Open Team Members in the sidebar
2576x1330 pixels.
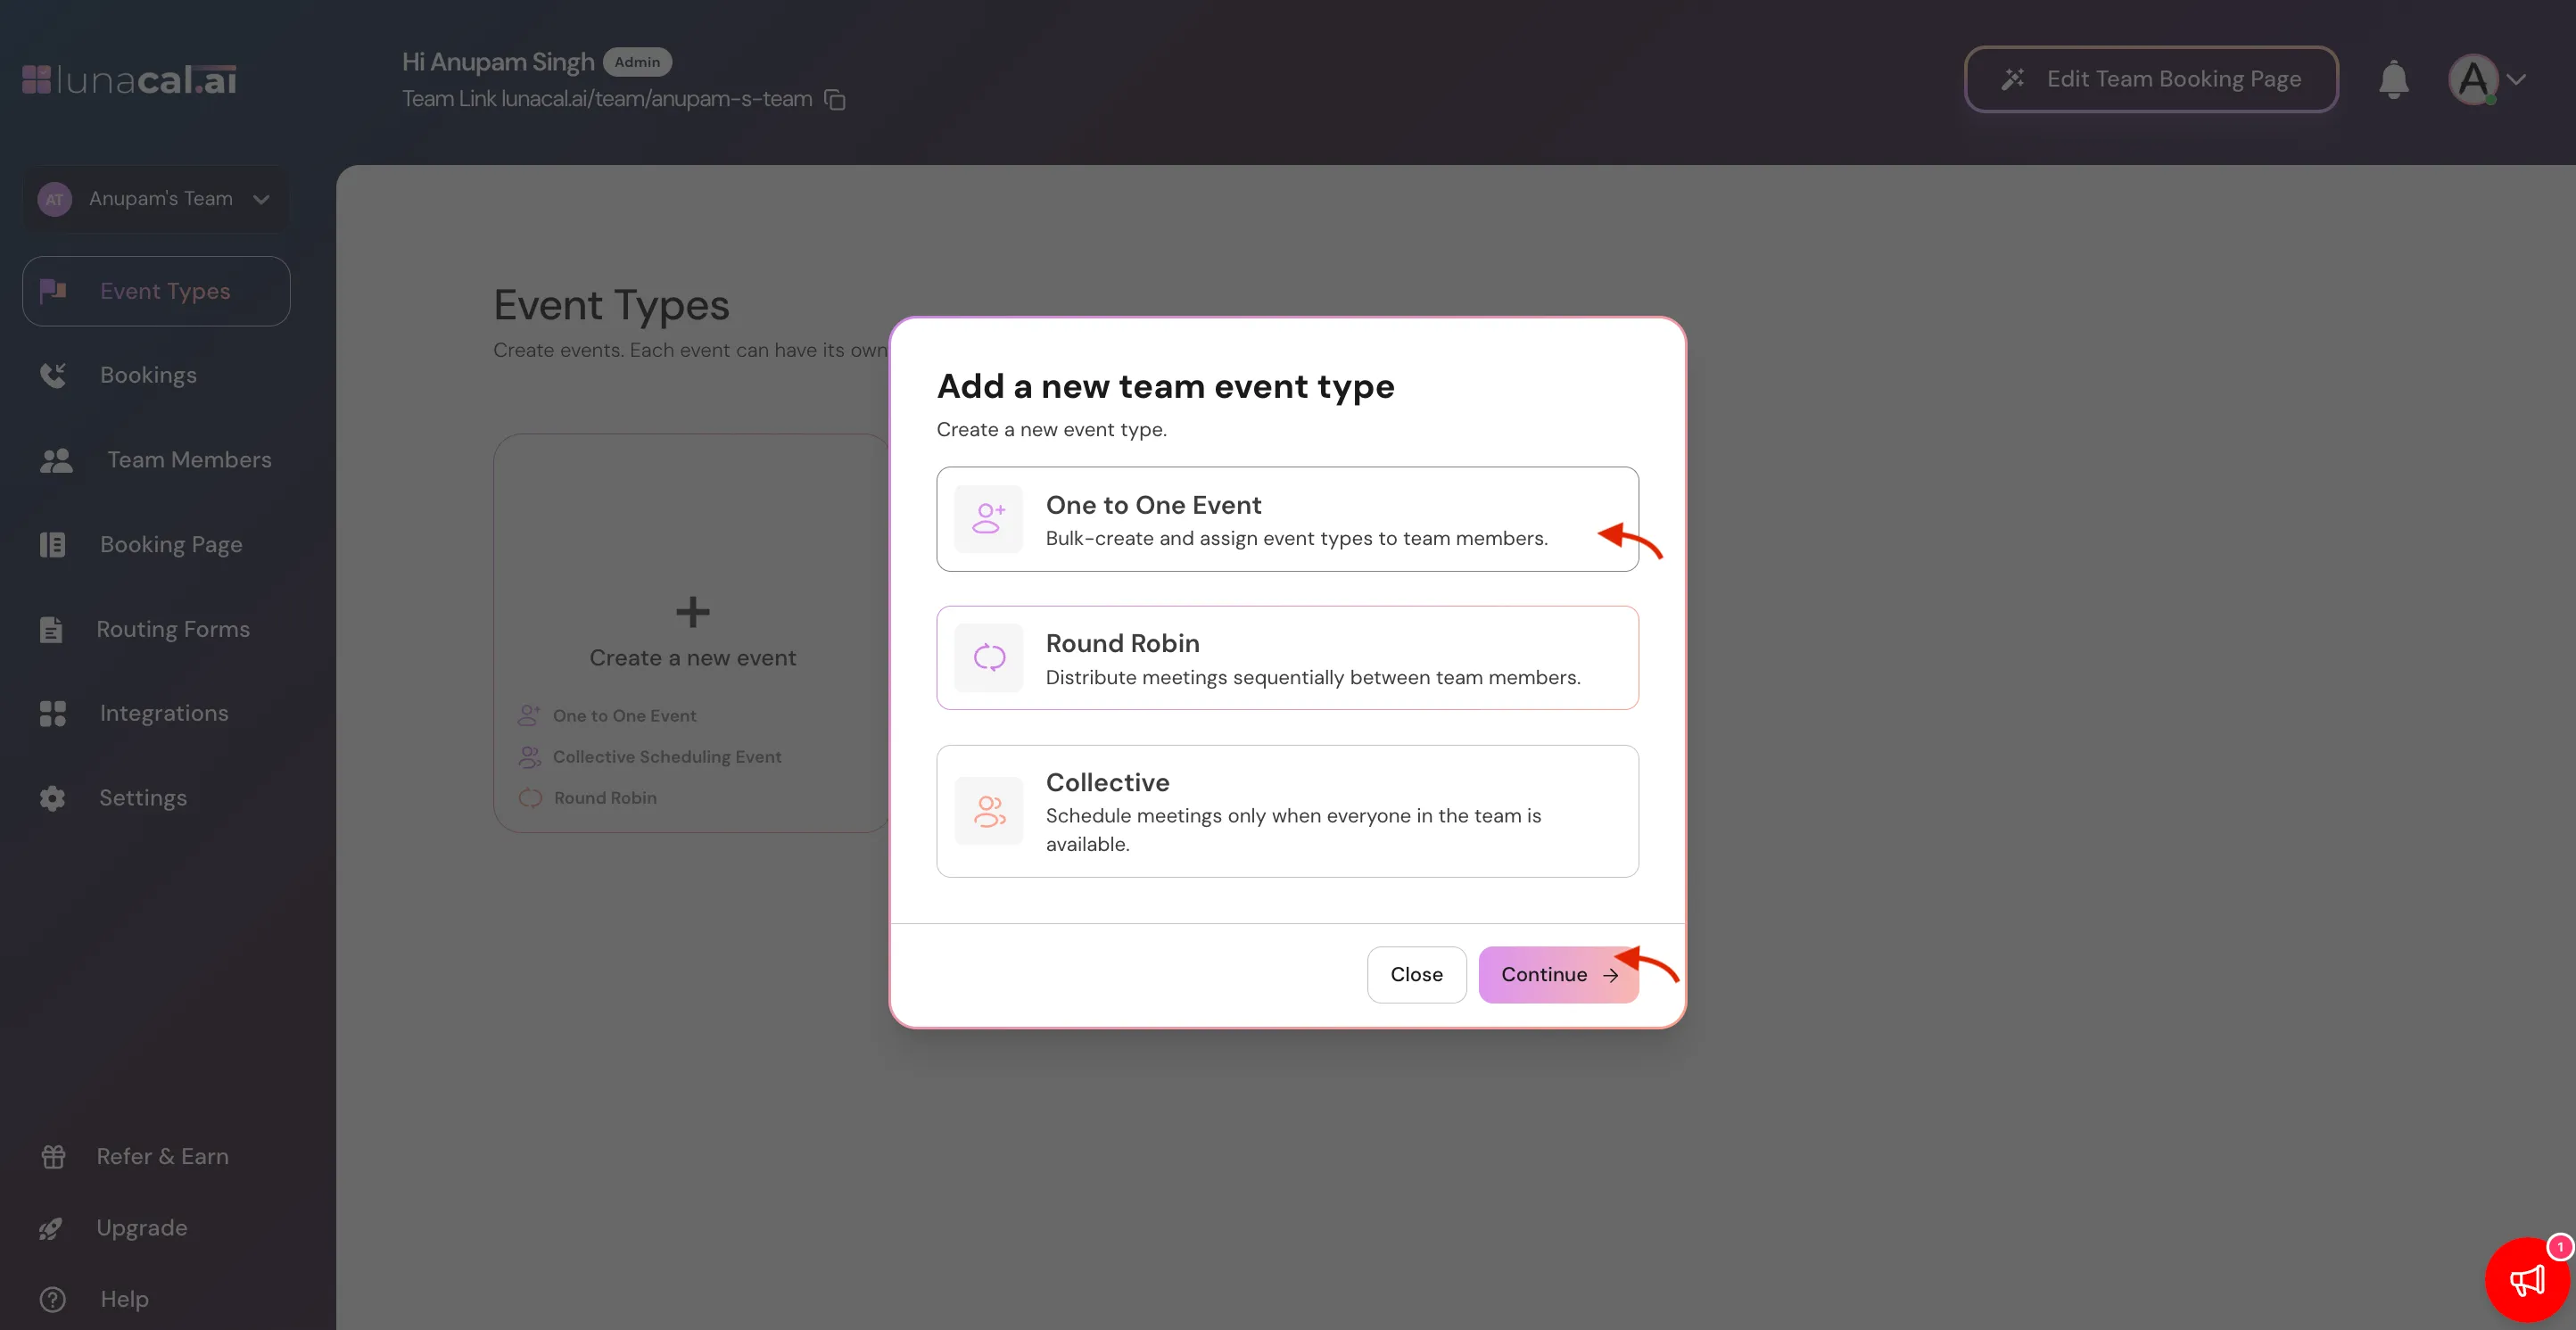[x=188, y=460]
